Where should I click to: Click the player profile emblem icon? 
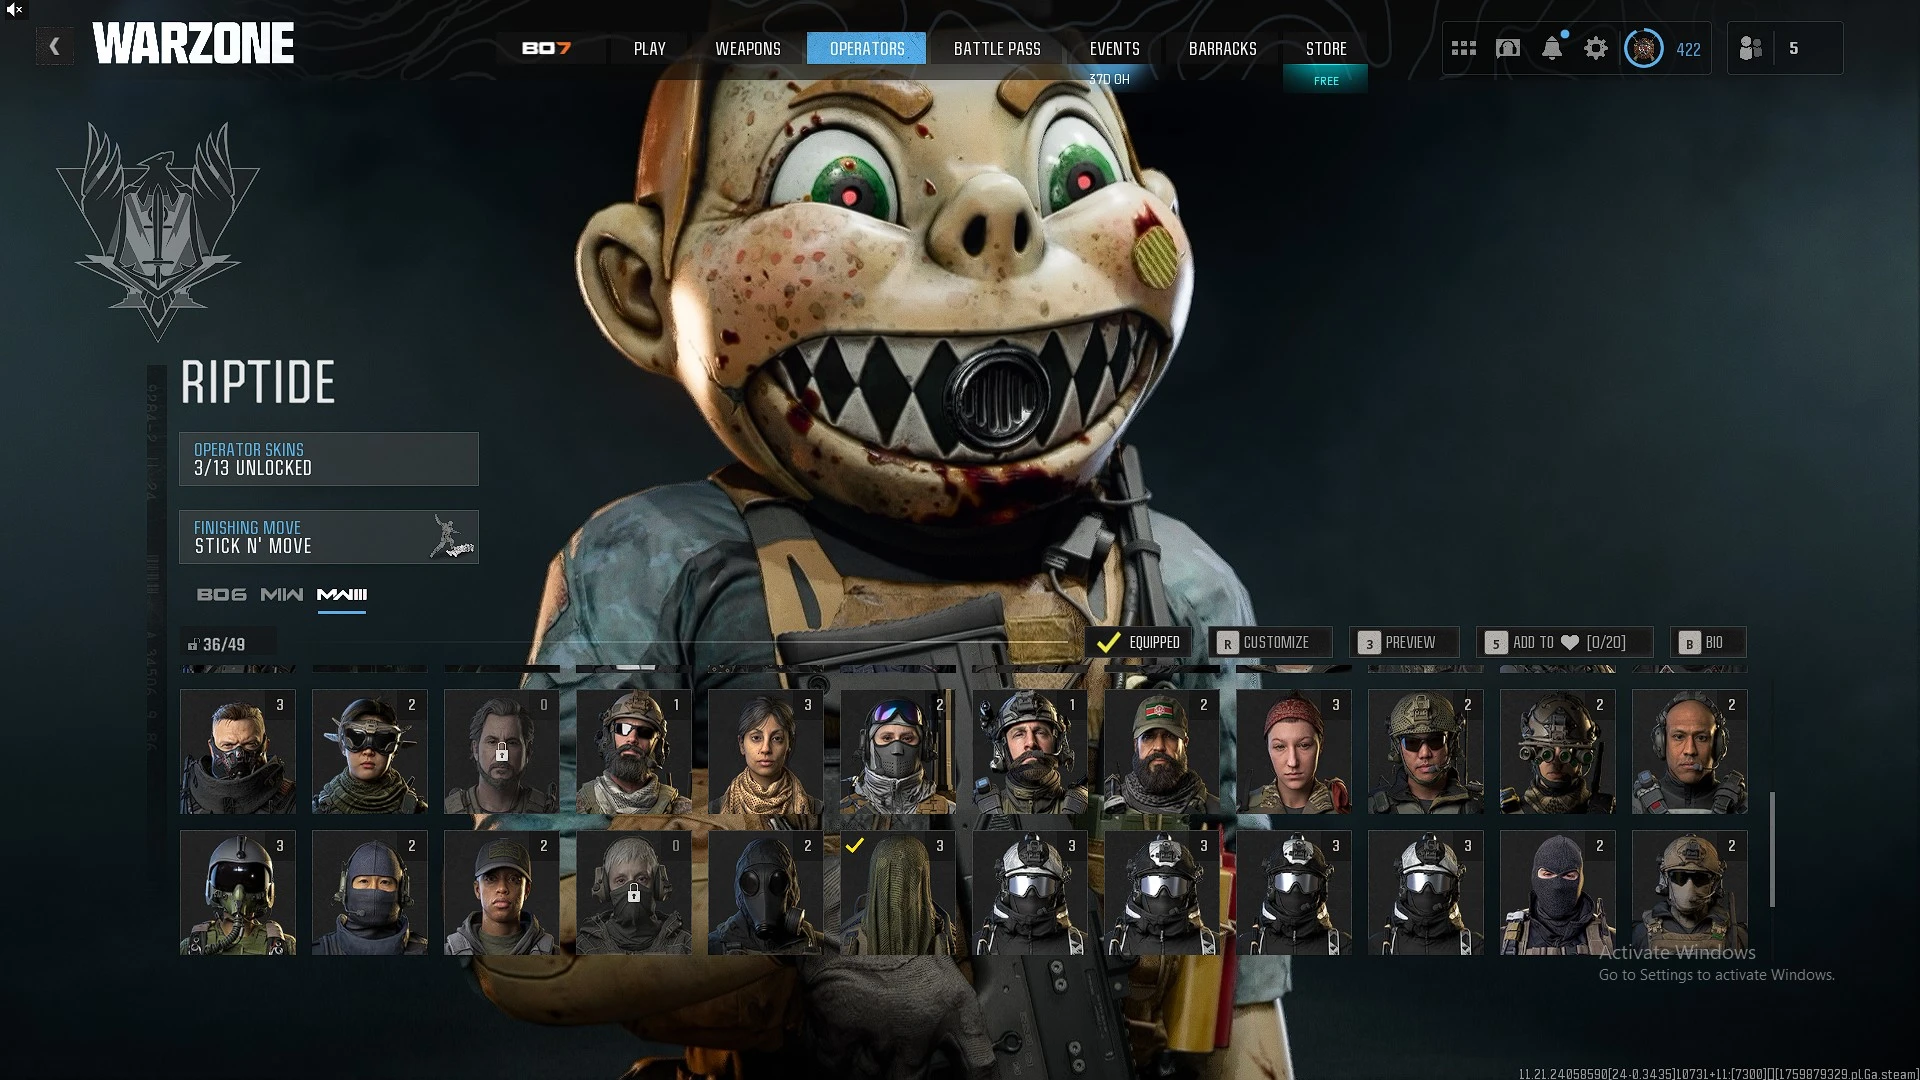[x=1643, y=48]
